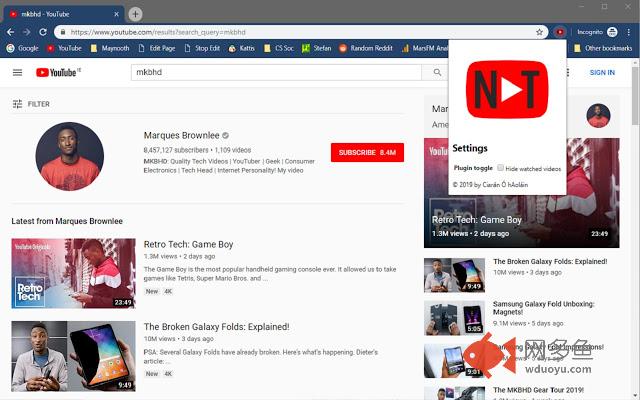Expand the Other bookmarks folder
This screenshot has width=640, height=400.
(x=603, y=48)
